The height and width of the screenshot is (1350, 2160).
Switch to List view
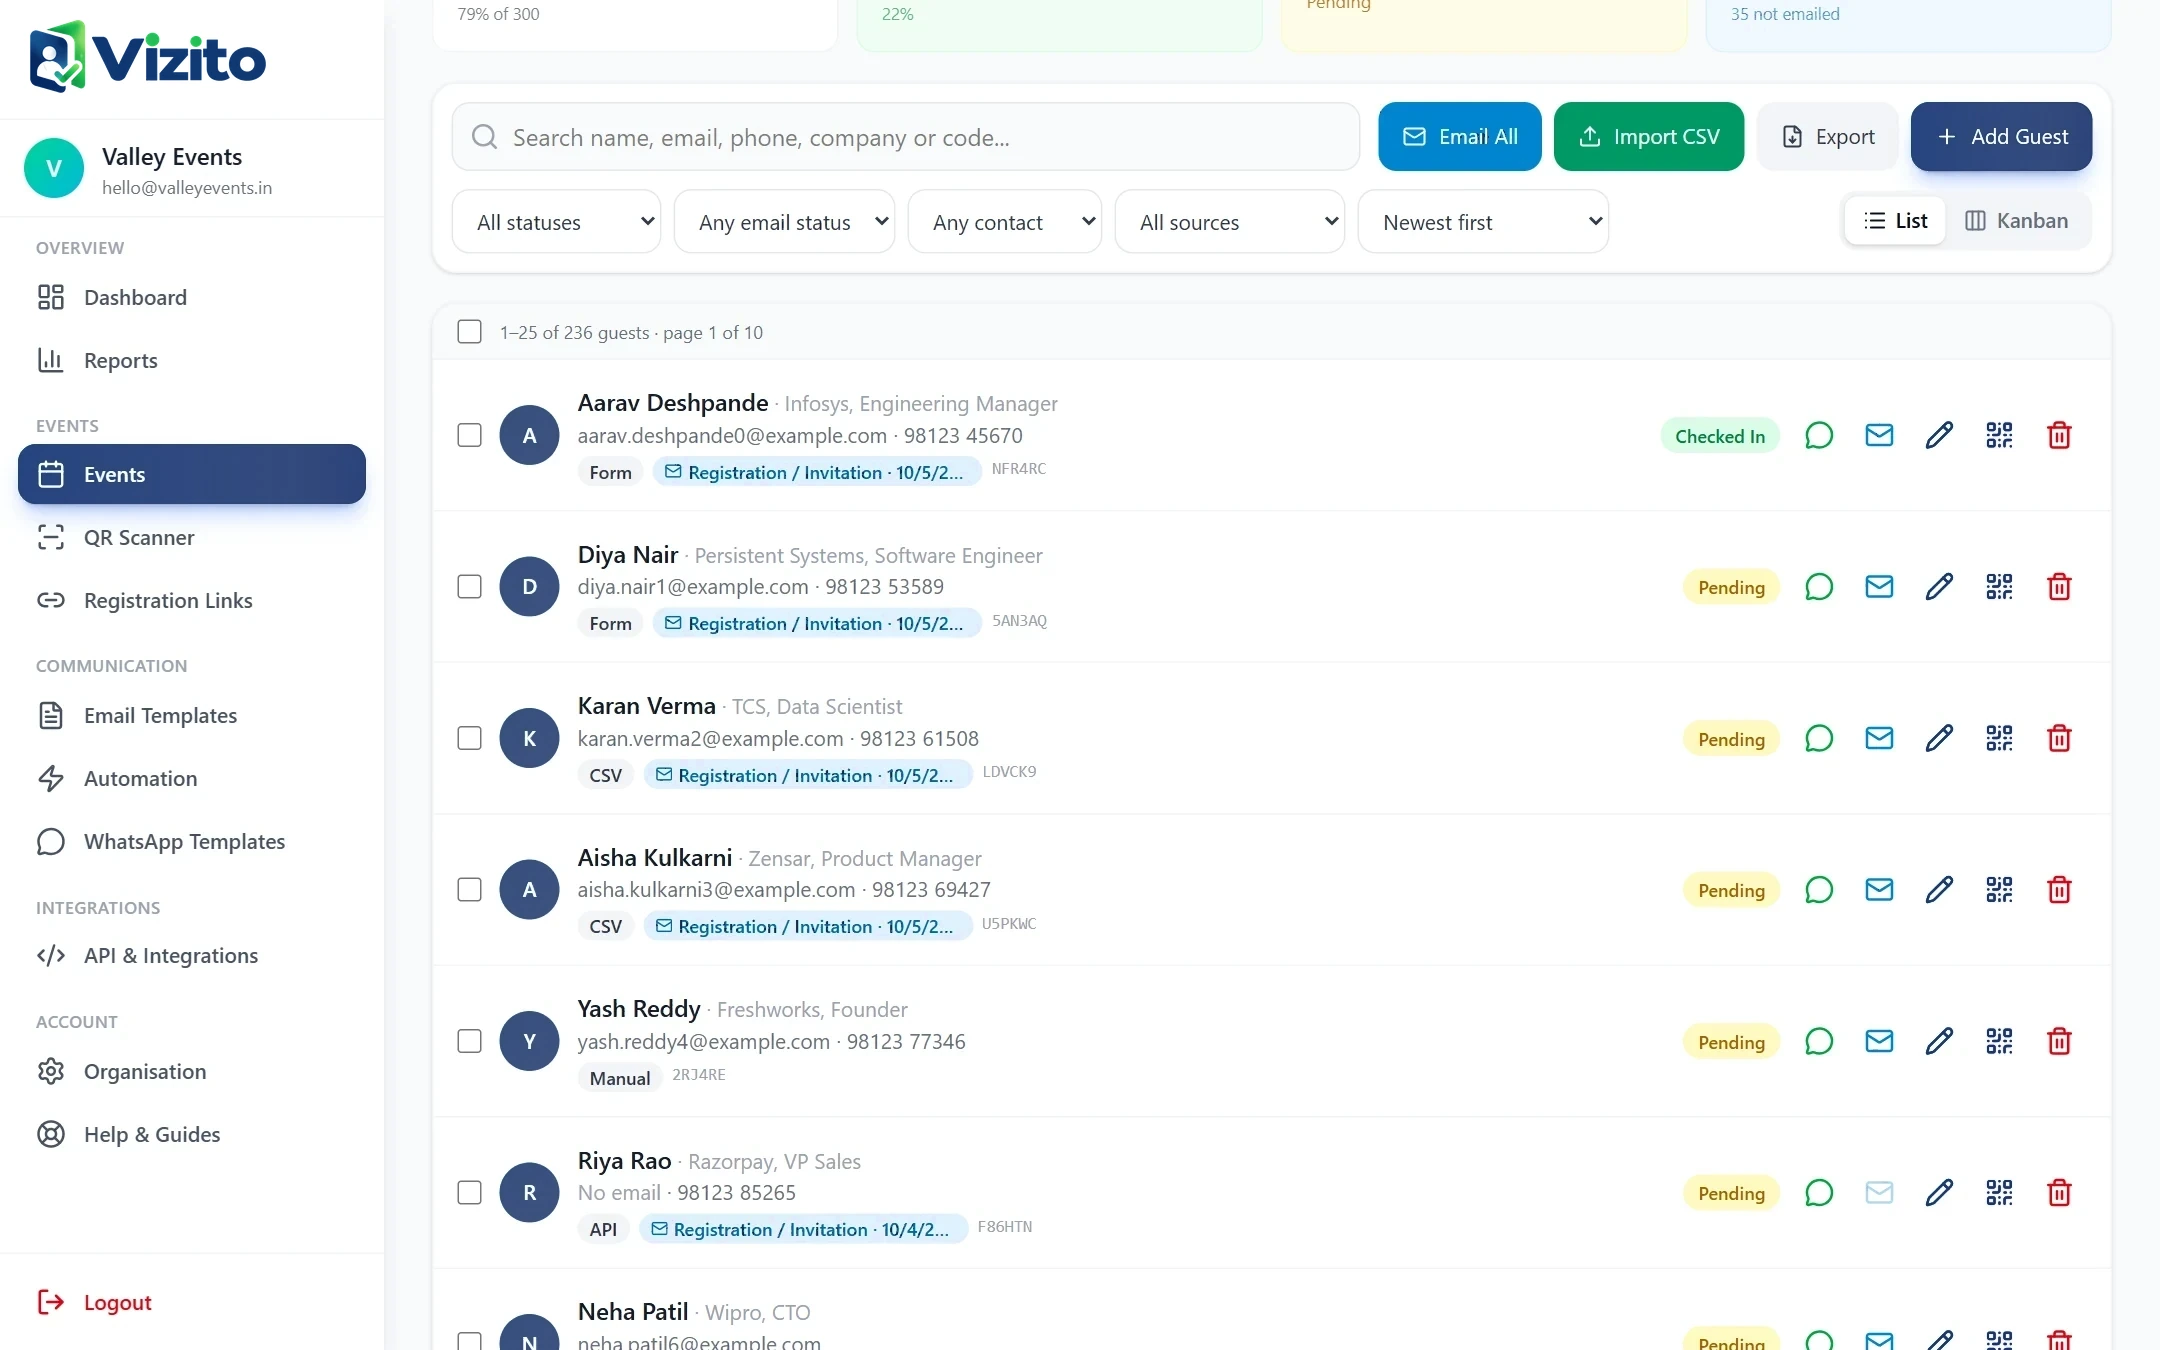click(1896, 221)
